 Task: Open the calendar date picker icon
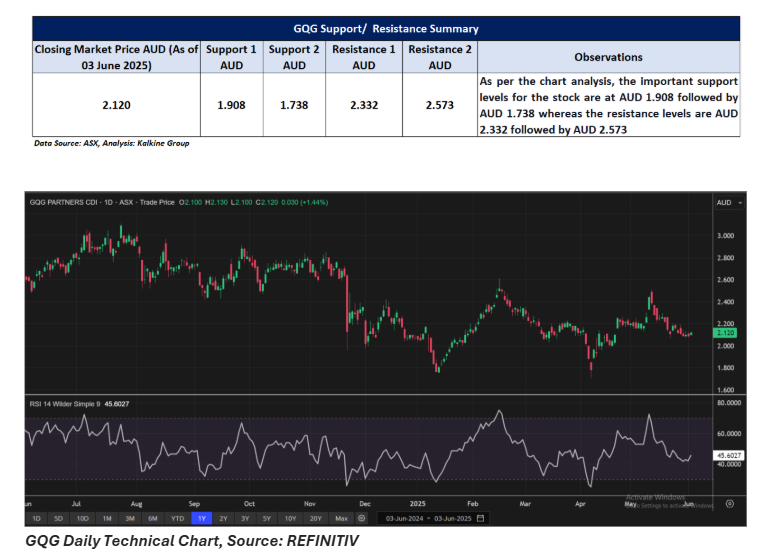481,518
